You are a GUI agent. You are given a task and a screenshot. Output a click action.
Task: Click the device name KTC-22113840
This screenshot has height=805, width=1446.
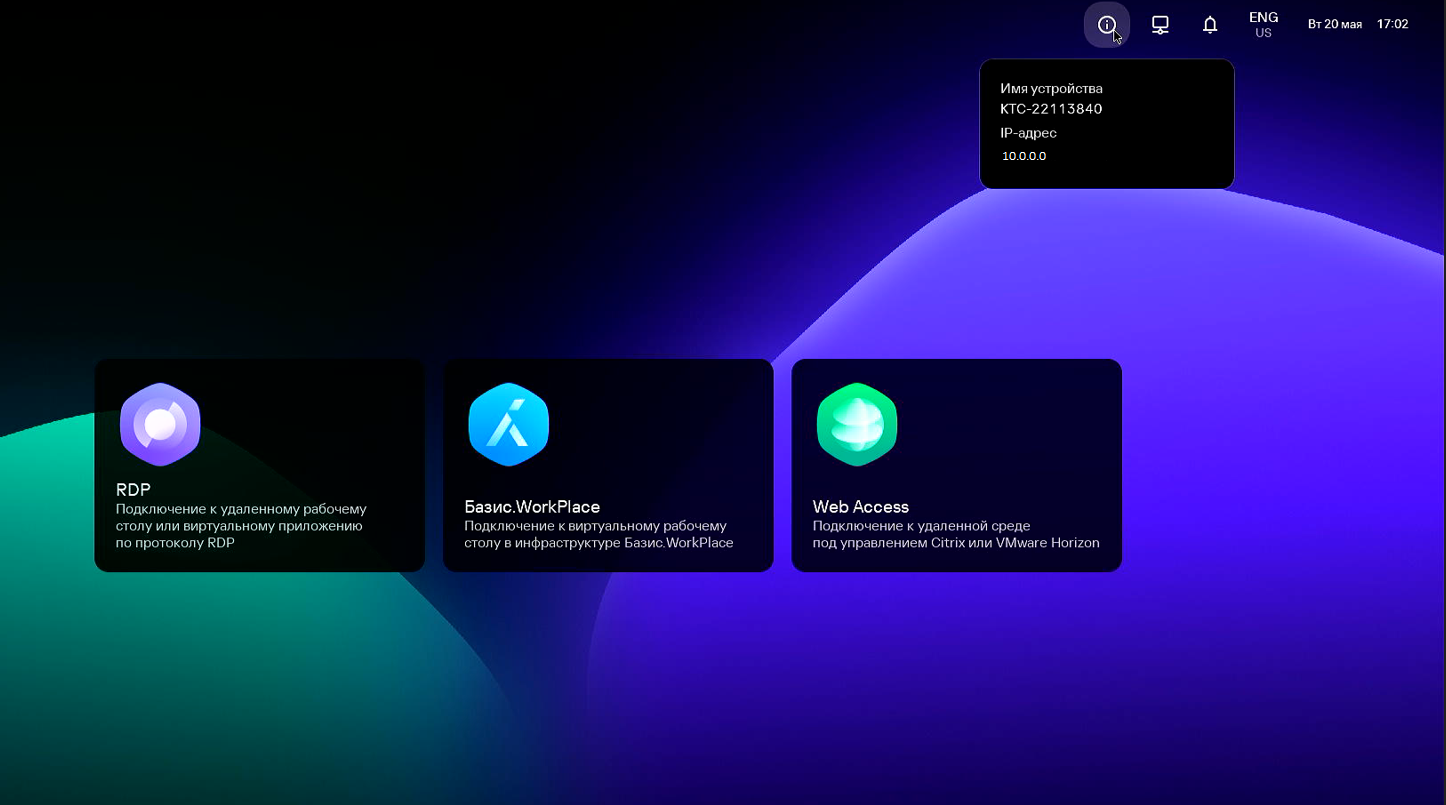pyautogui.click(x=1051, y=109)
